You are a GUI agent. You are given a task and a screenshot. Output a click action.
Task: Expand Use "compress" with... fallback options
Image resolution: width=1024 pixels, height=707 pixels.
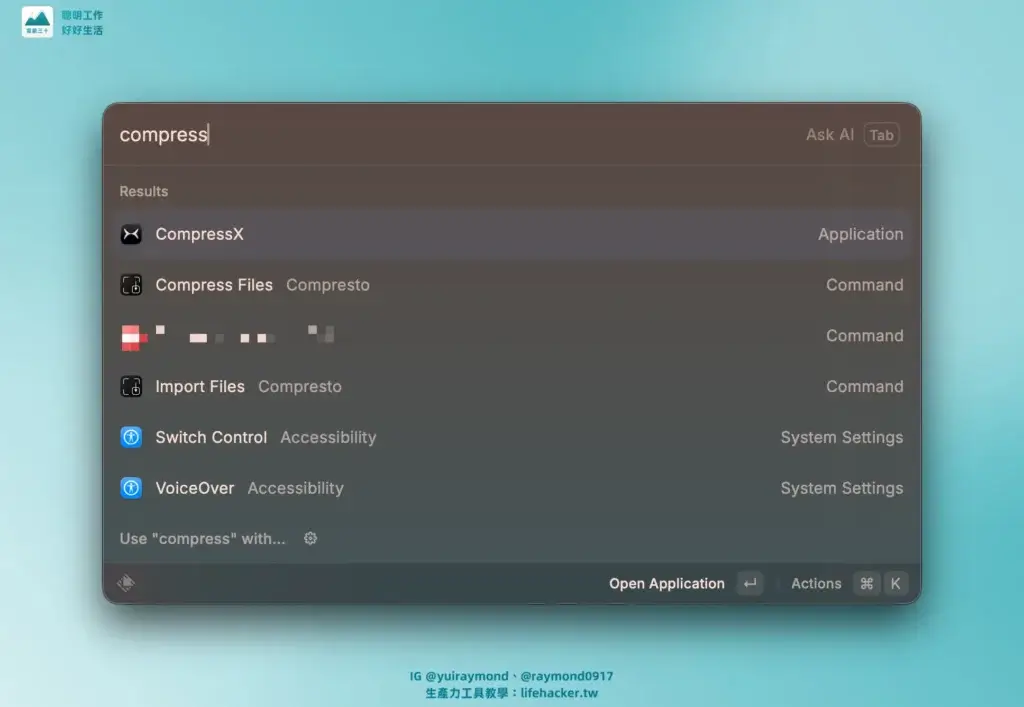click(202, 538)
